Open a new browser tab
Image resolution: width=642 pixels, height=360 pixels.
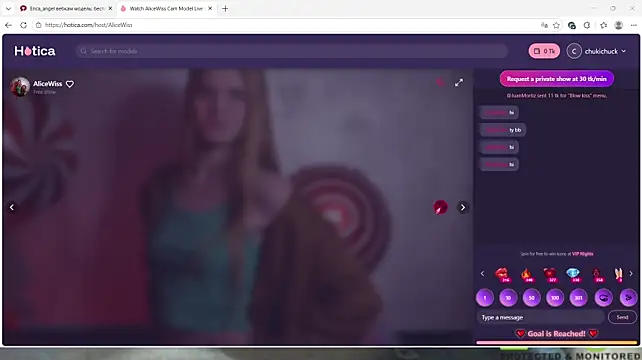point(225,8)
